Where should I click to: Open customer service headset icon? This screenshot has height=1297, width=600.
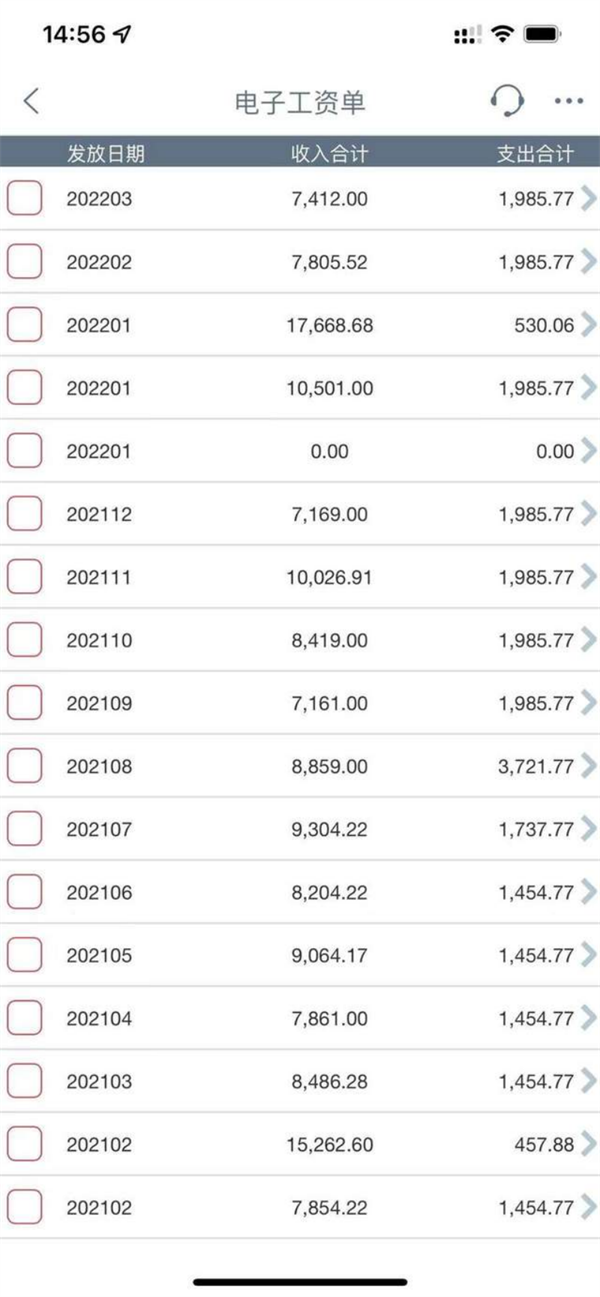(507, 100)
